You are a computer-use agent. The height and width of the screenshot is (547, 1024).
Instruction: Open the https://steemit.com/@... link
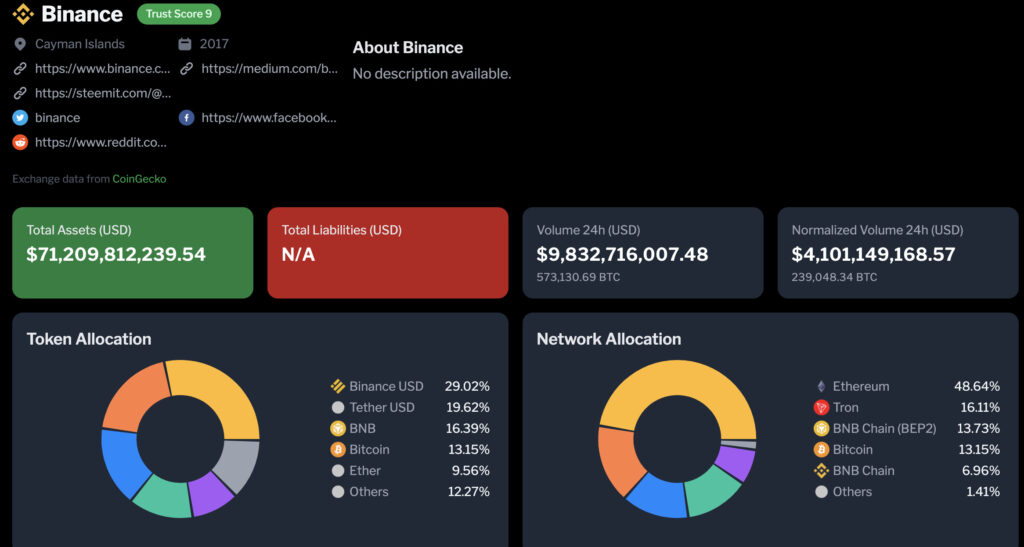(103, 93)
